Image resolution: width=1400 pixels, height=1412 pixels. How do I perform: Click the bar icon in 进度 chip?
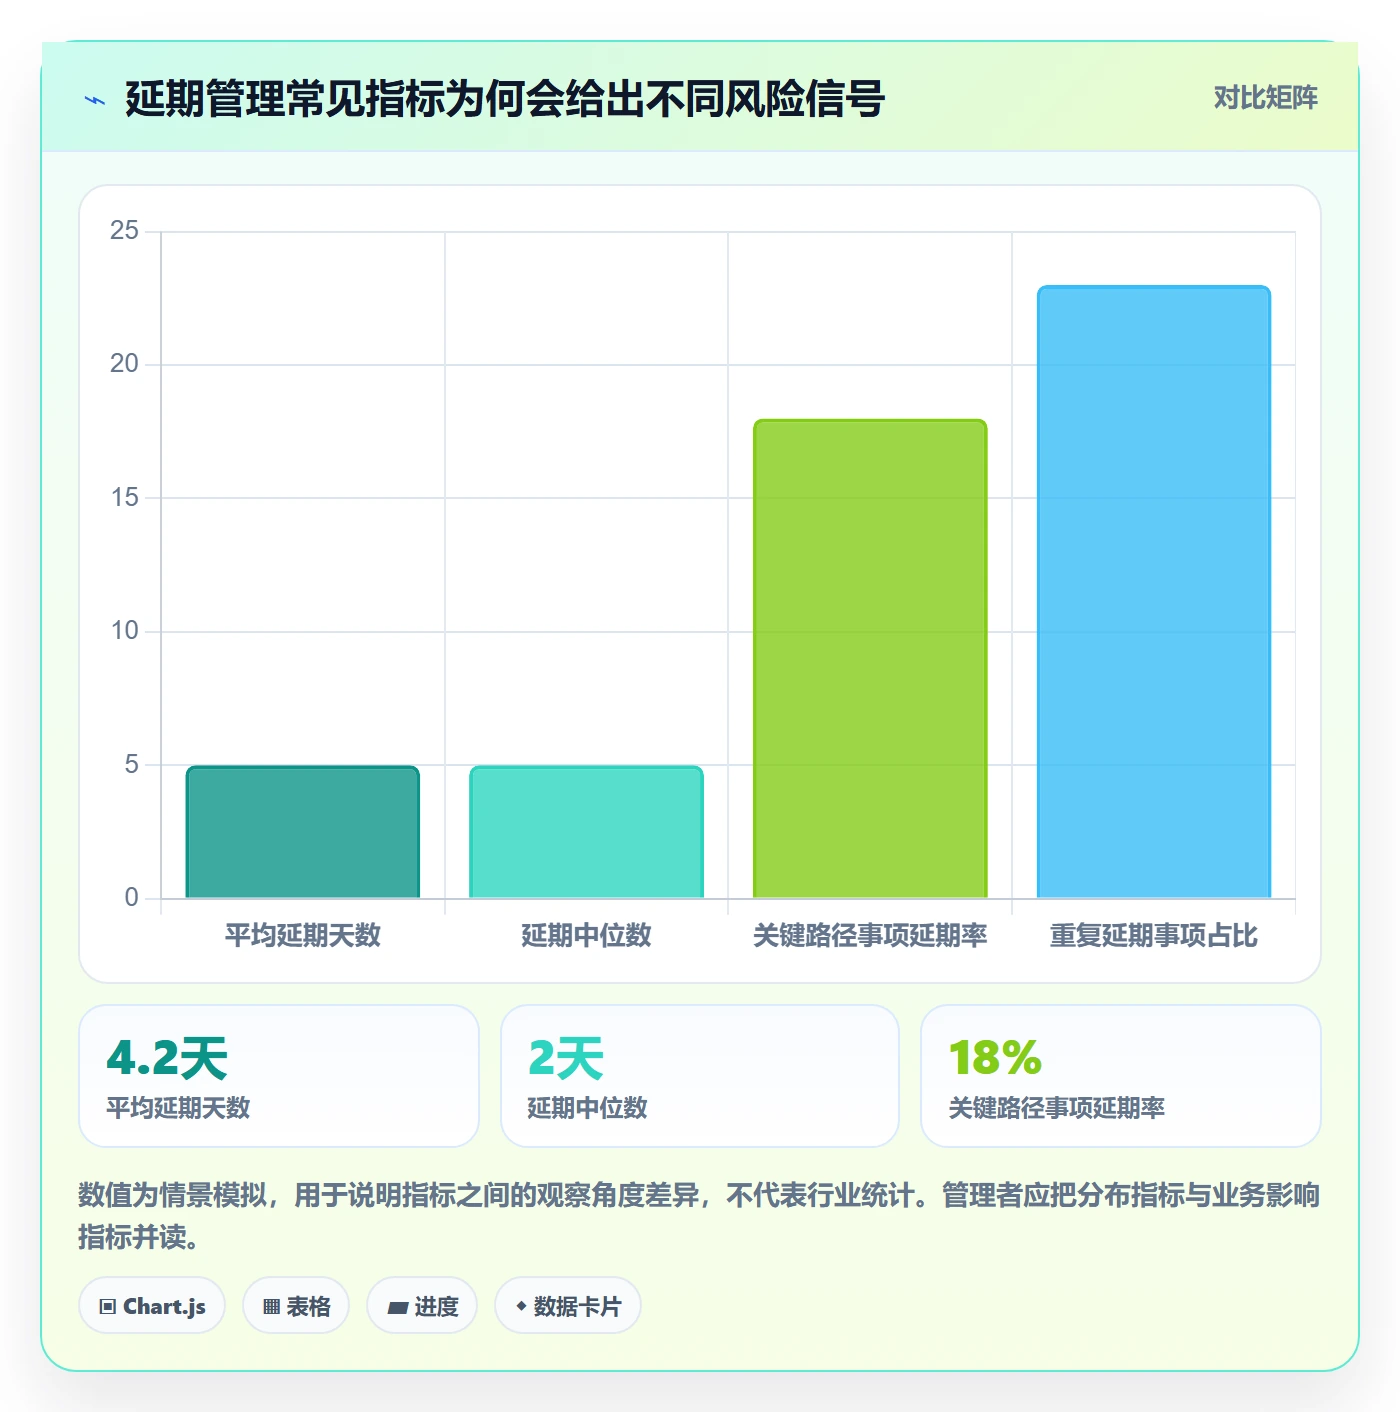tap(397, 1307)
